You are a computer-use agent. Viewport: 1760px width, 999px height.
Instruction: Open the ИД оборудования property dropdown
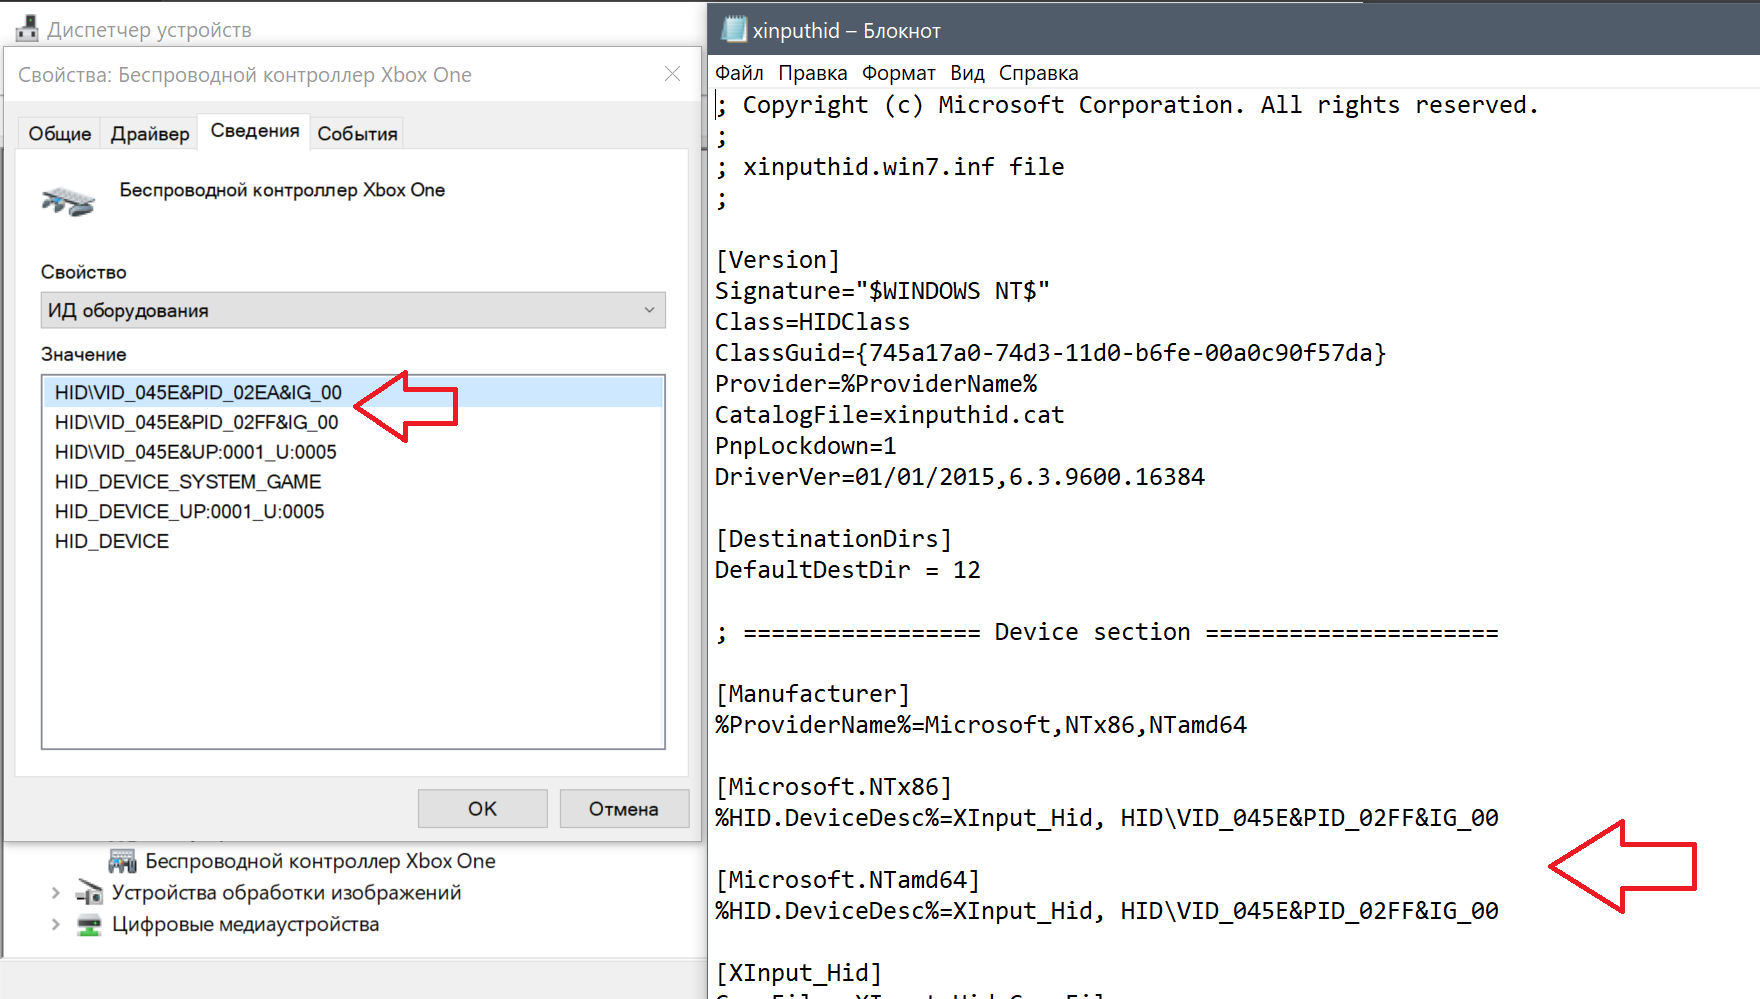coord(353,310)
